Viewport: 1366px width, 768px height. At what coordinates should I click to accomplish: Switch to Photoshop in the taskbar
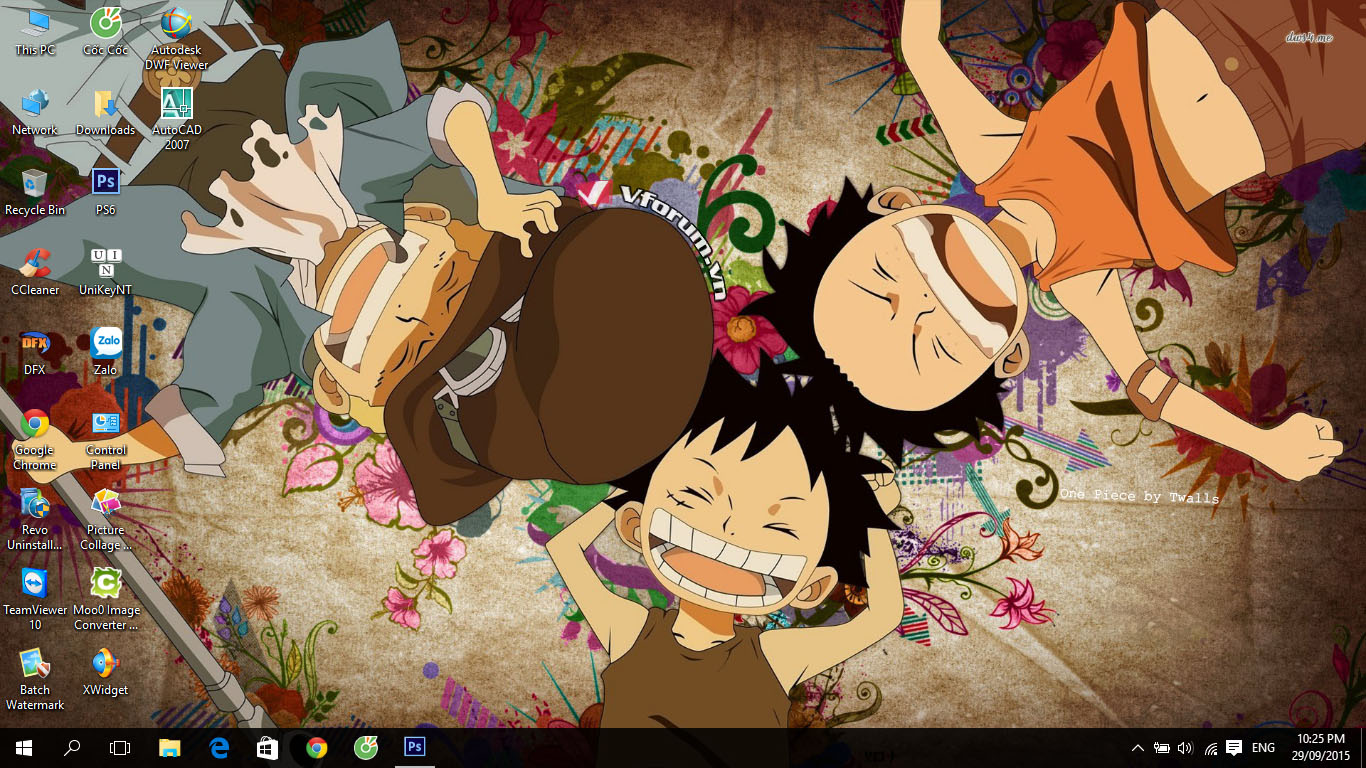point(414,747)
